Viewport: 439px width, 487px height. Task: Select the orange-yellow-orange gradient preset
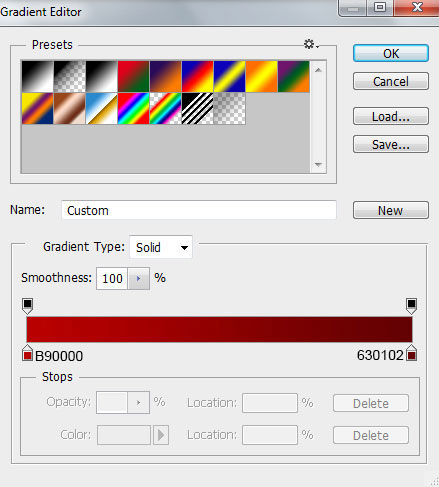(x=261, y=76)
